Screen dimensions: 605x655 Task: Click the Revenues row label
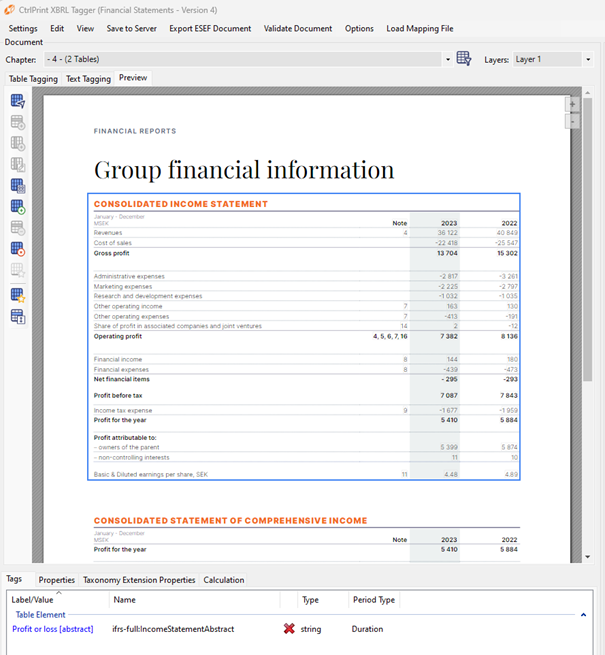coord(108,233)
